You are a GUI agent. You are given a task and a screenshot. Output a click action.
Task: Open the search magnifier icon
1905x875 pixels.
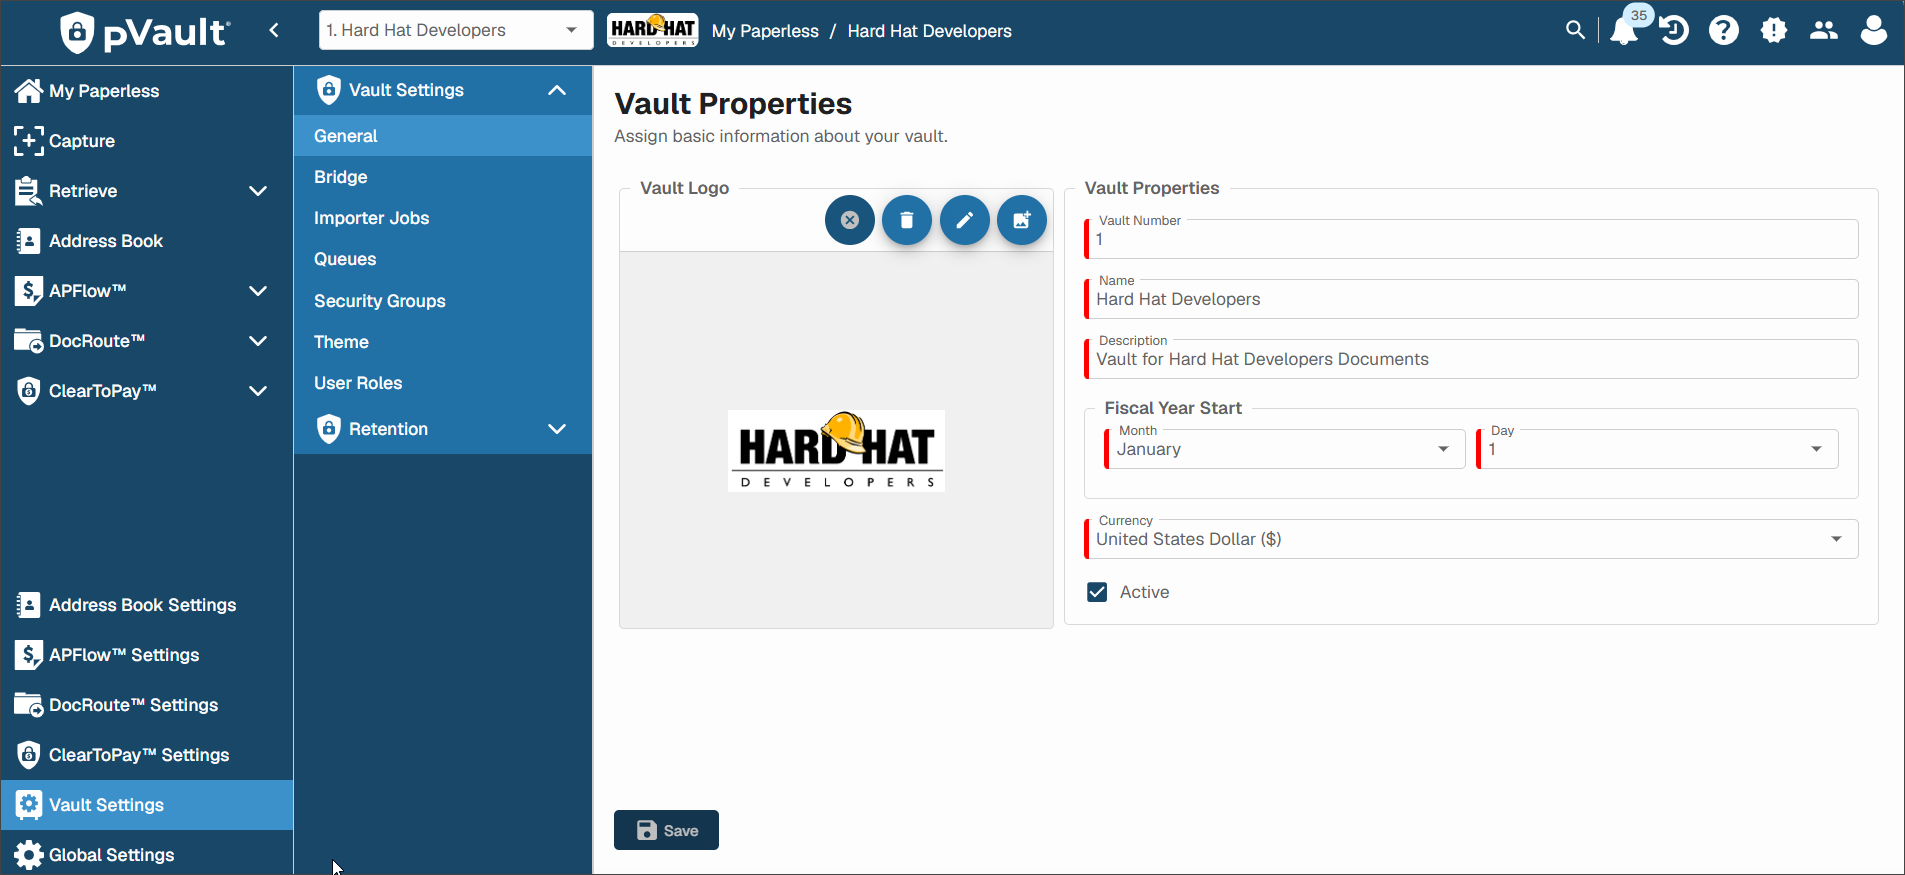tap(1575, 30)
